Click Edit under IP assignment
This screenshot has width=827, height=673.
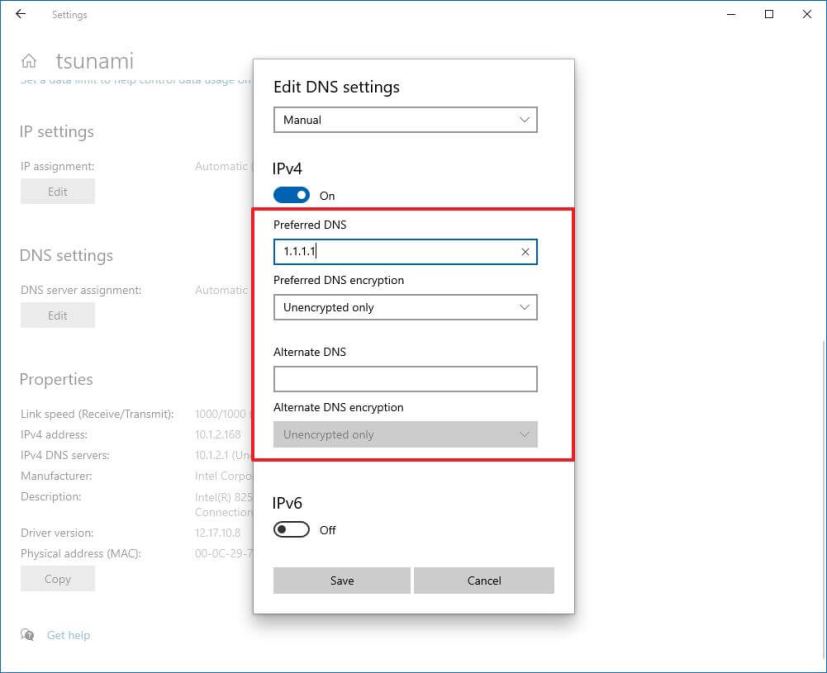(57, 191)
